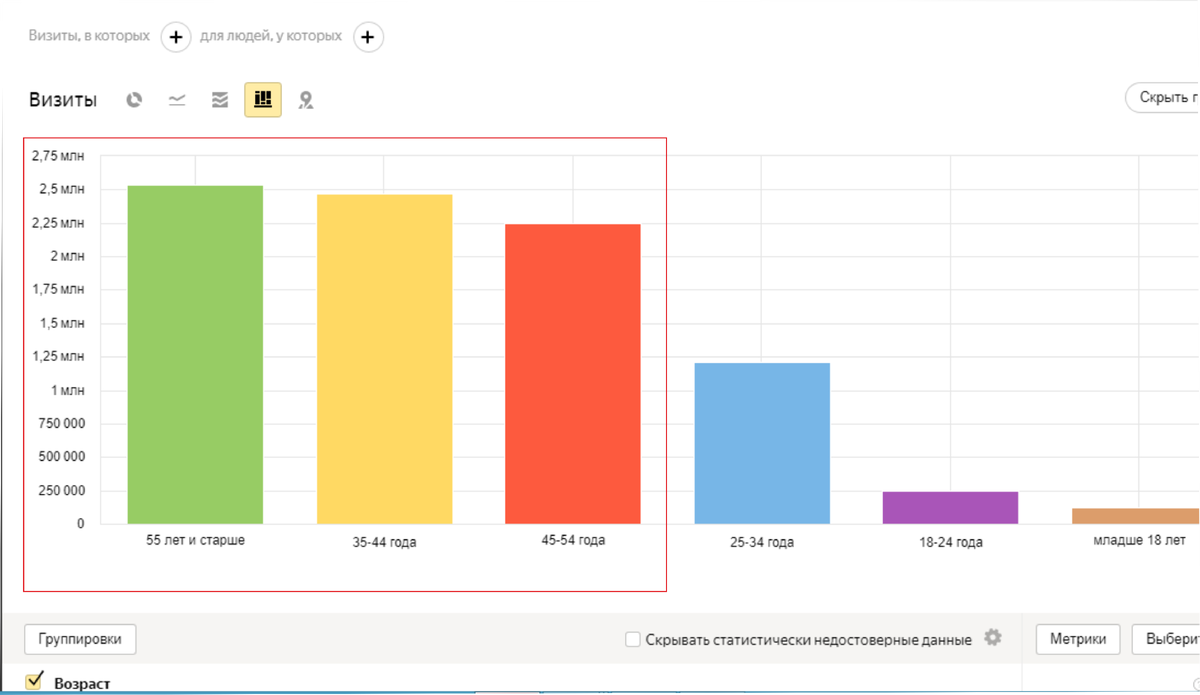Select the orange младше 18 лет bar
The image size is (1200, 695).
tap(1136, 516)
